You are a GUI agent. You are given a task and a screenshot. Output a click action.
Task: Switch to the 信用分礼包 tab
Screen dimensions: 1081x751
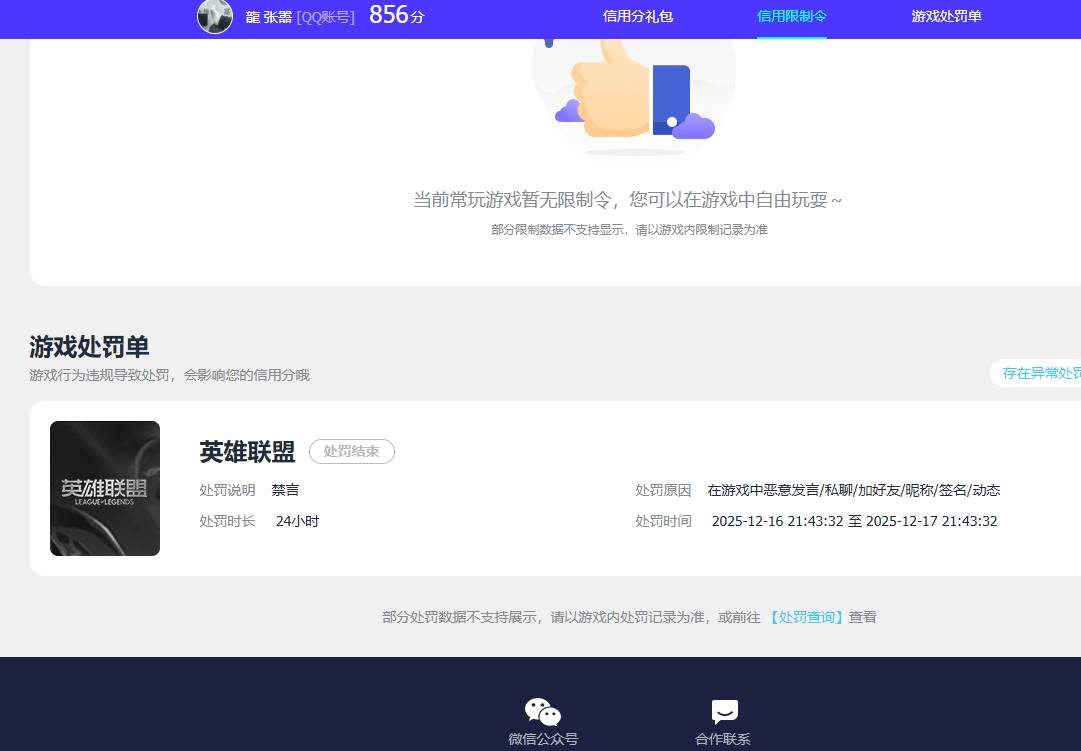636,17
